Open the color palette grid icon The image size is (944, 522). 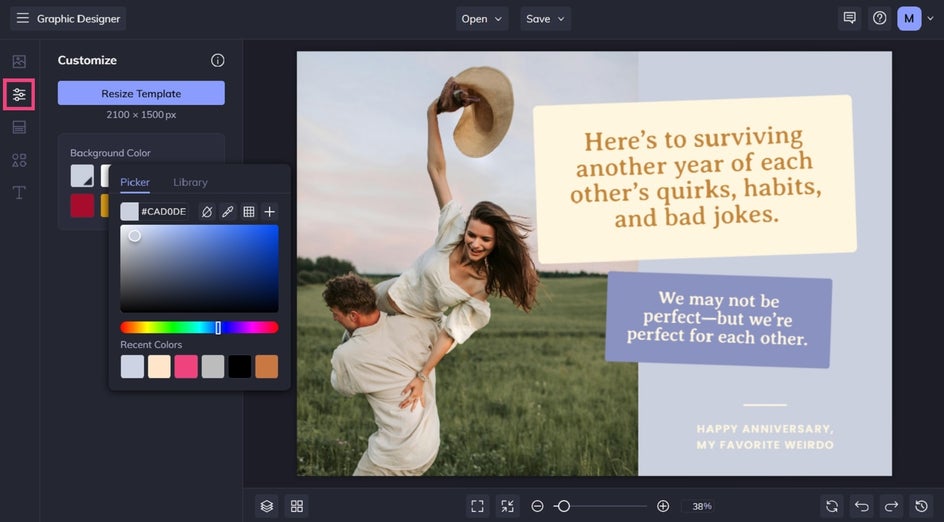(249, 212)
